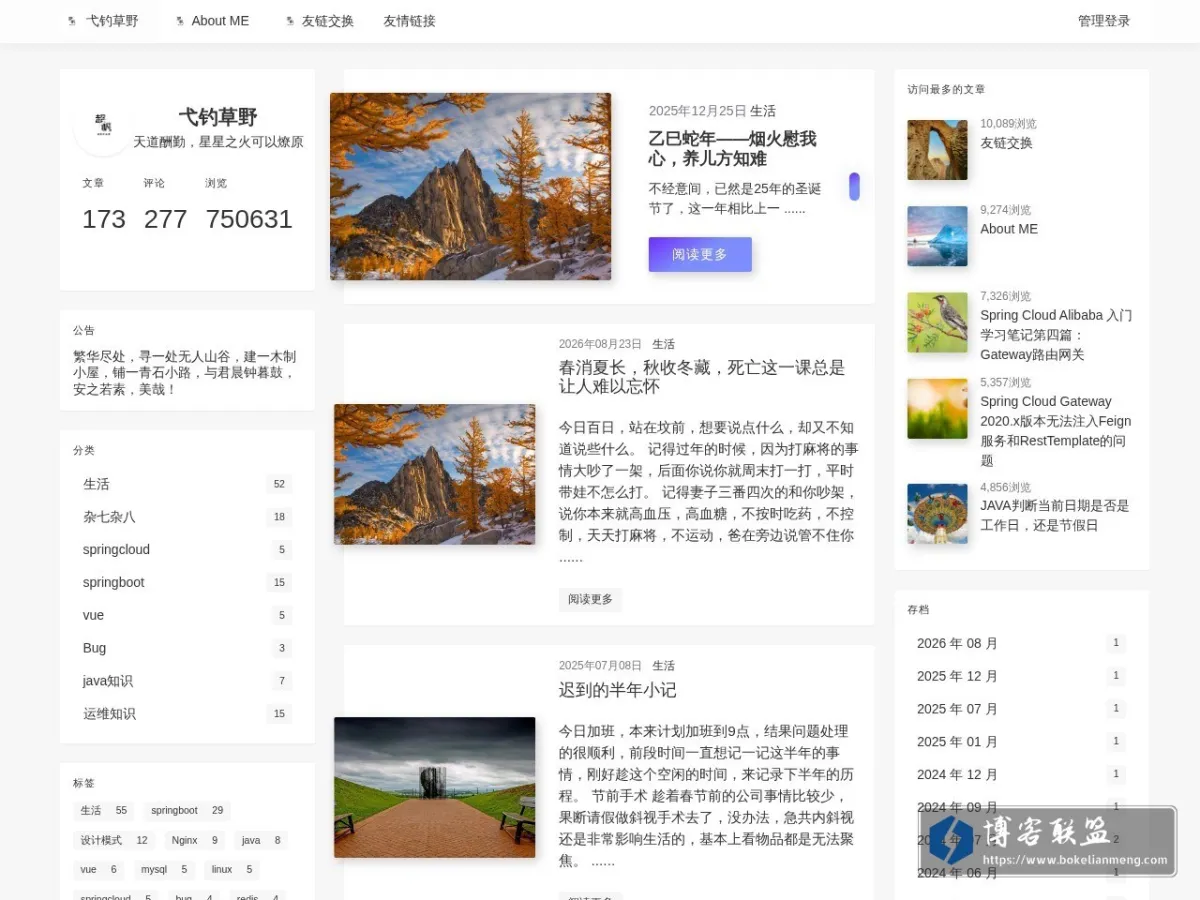Viewport: 1200px width, 900px height.
Task: Select the Bug category
Action: pos(187,648)
